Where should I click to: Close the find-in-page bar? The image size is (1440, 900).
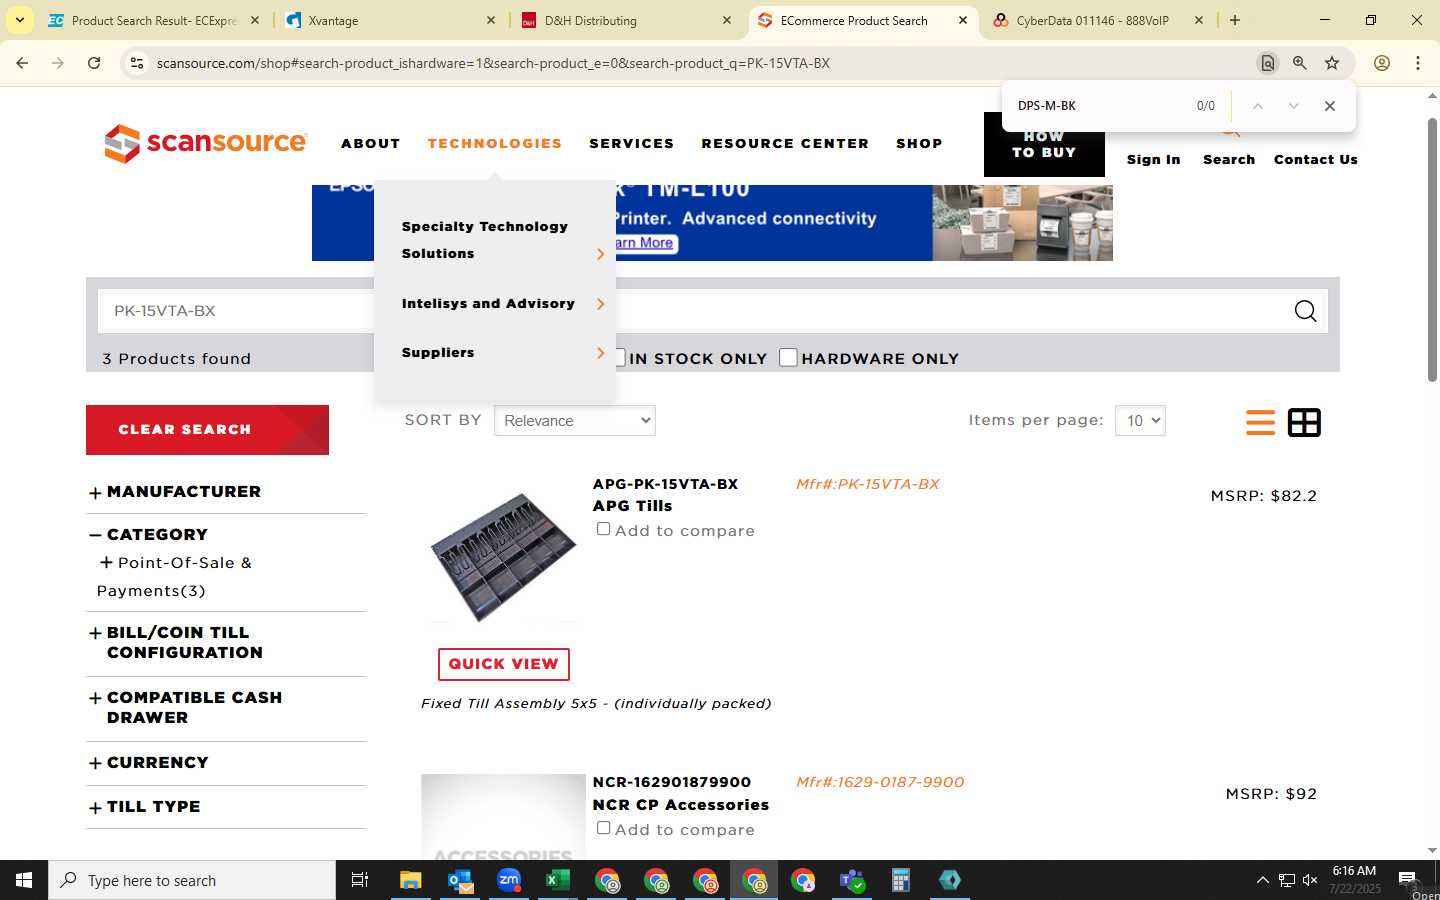1329,106
